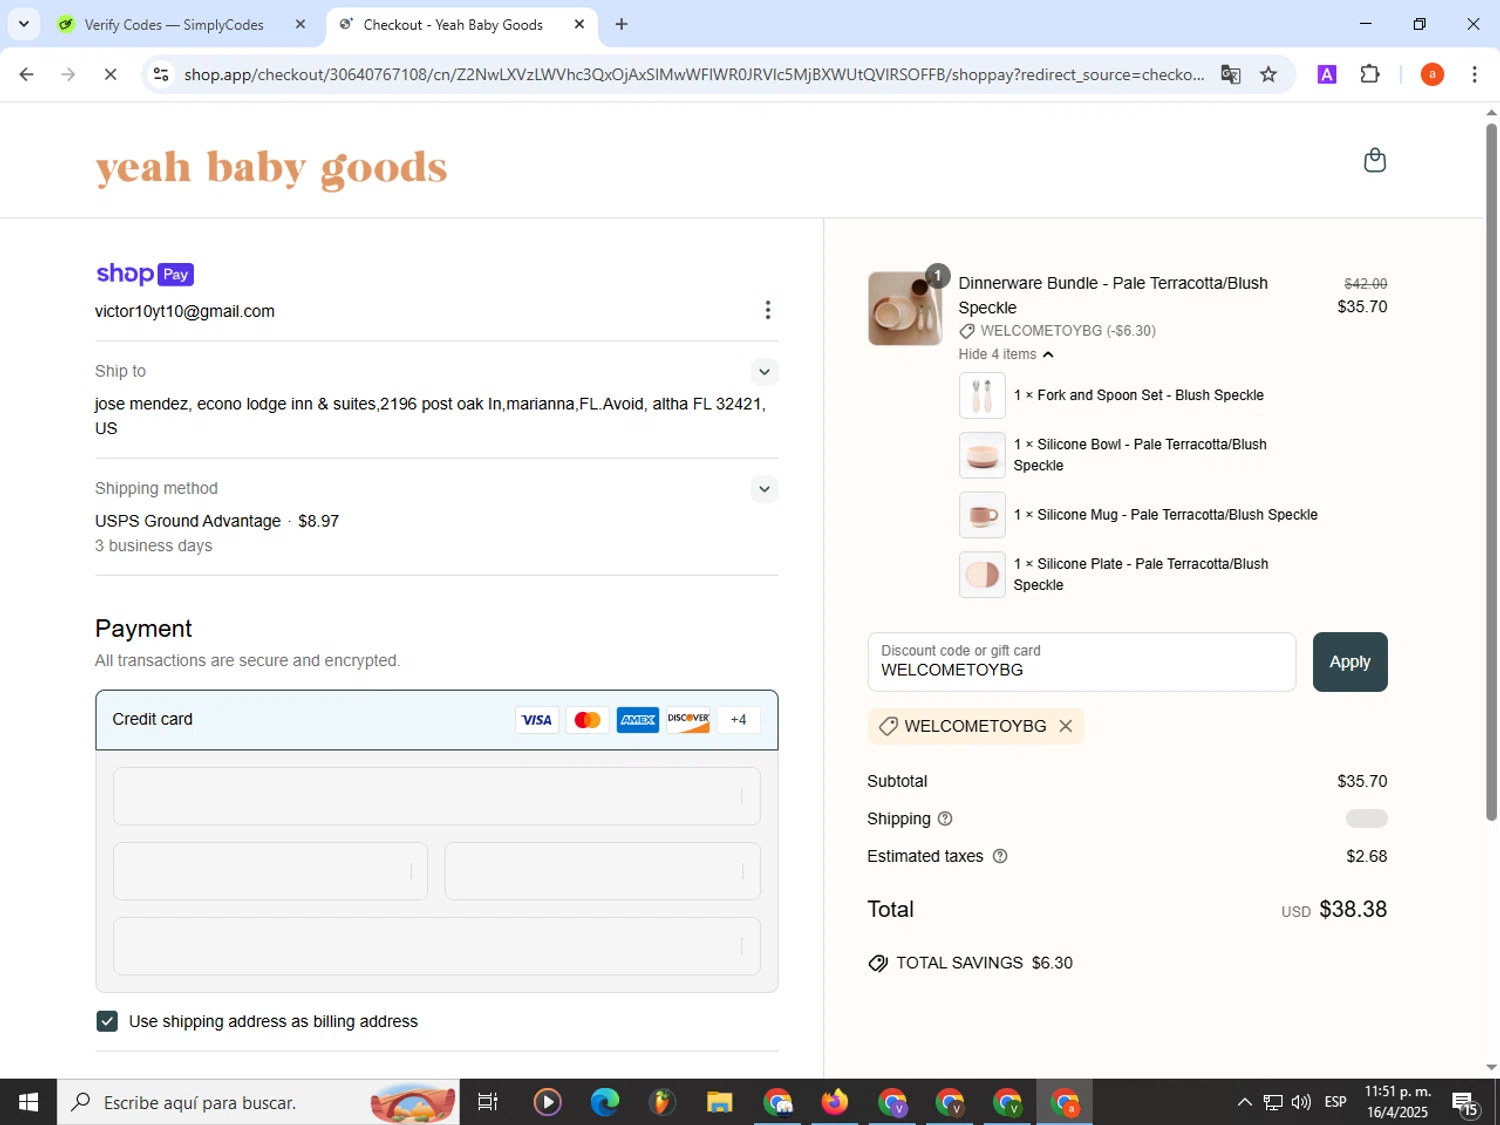Apply the discount code
The image size is (1500, 1125).
point(1349,662)
